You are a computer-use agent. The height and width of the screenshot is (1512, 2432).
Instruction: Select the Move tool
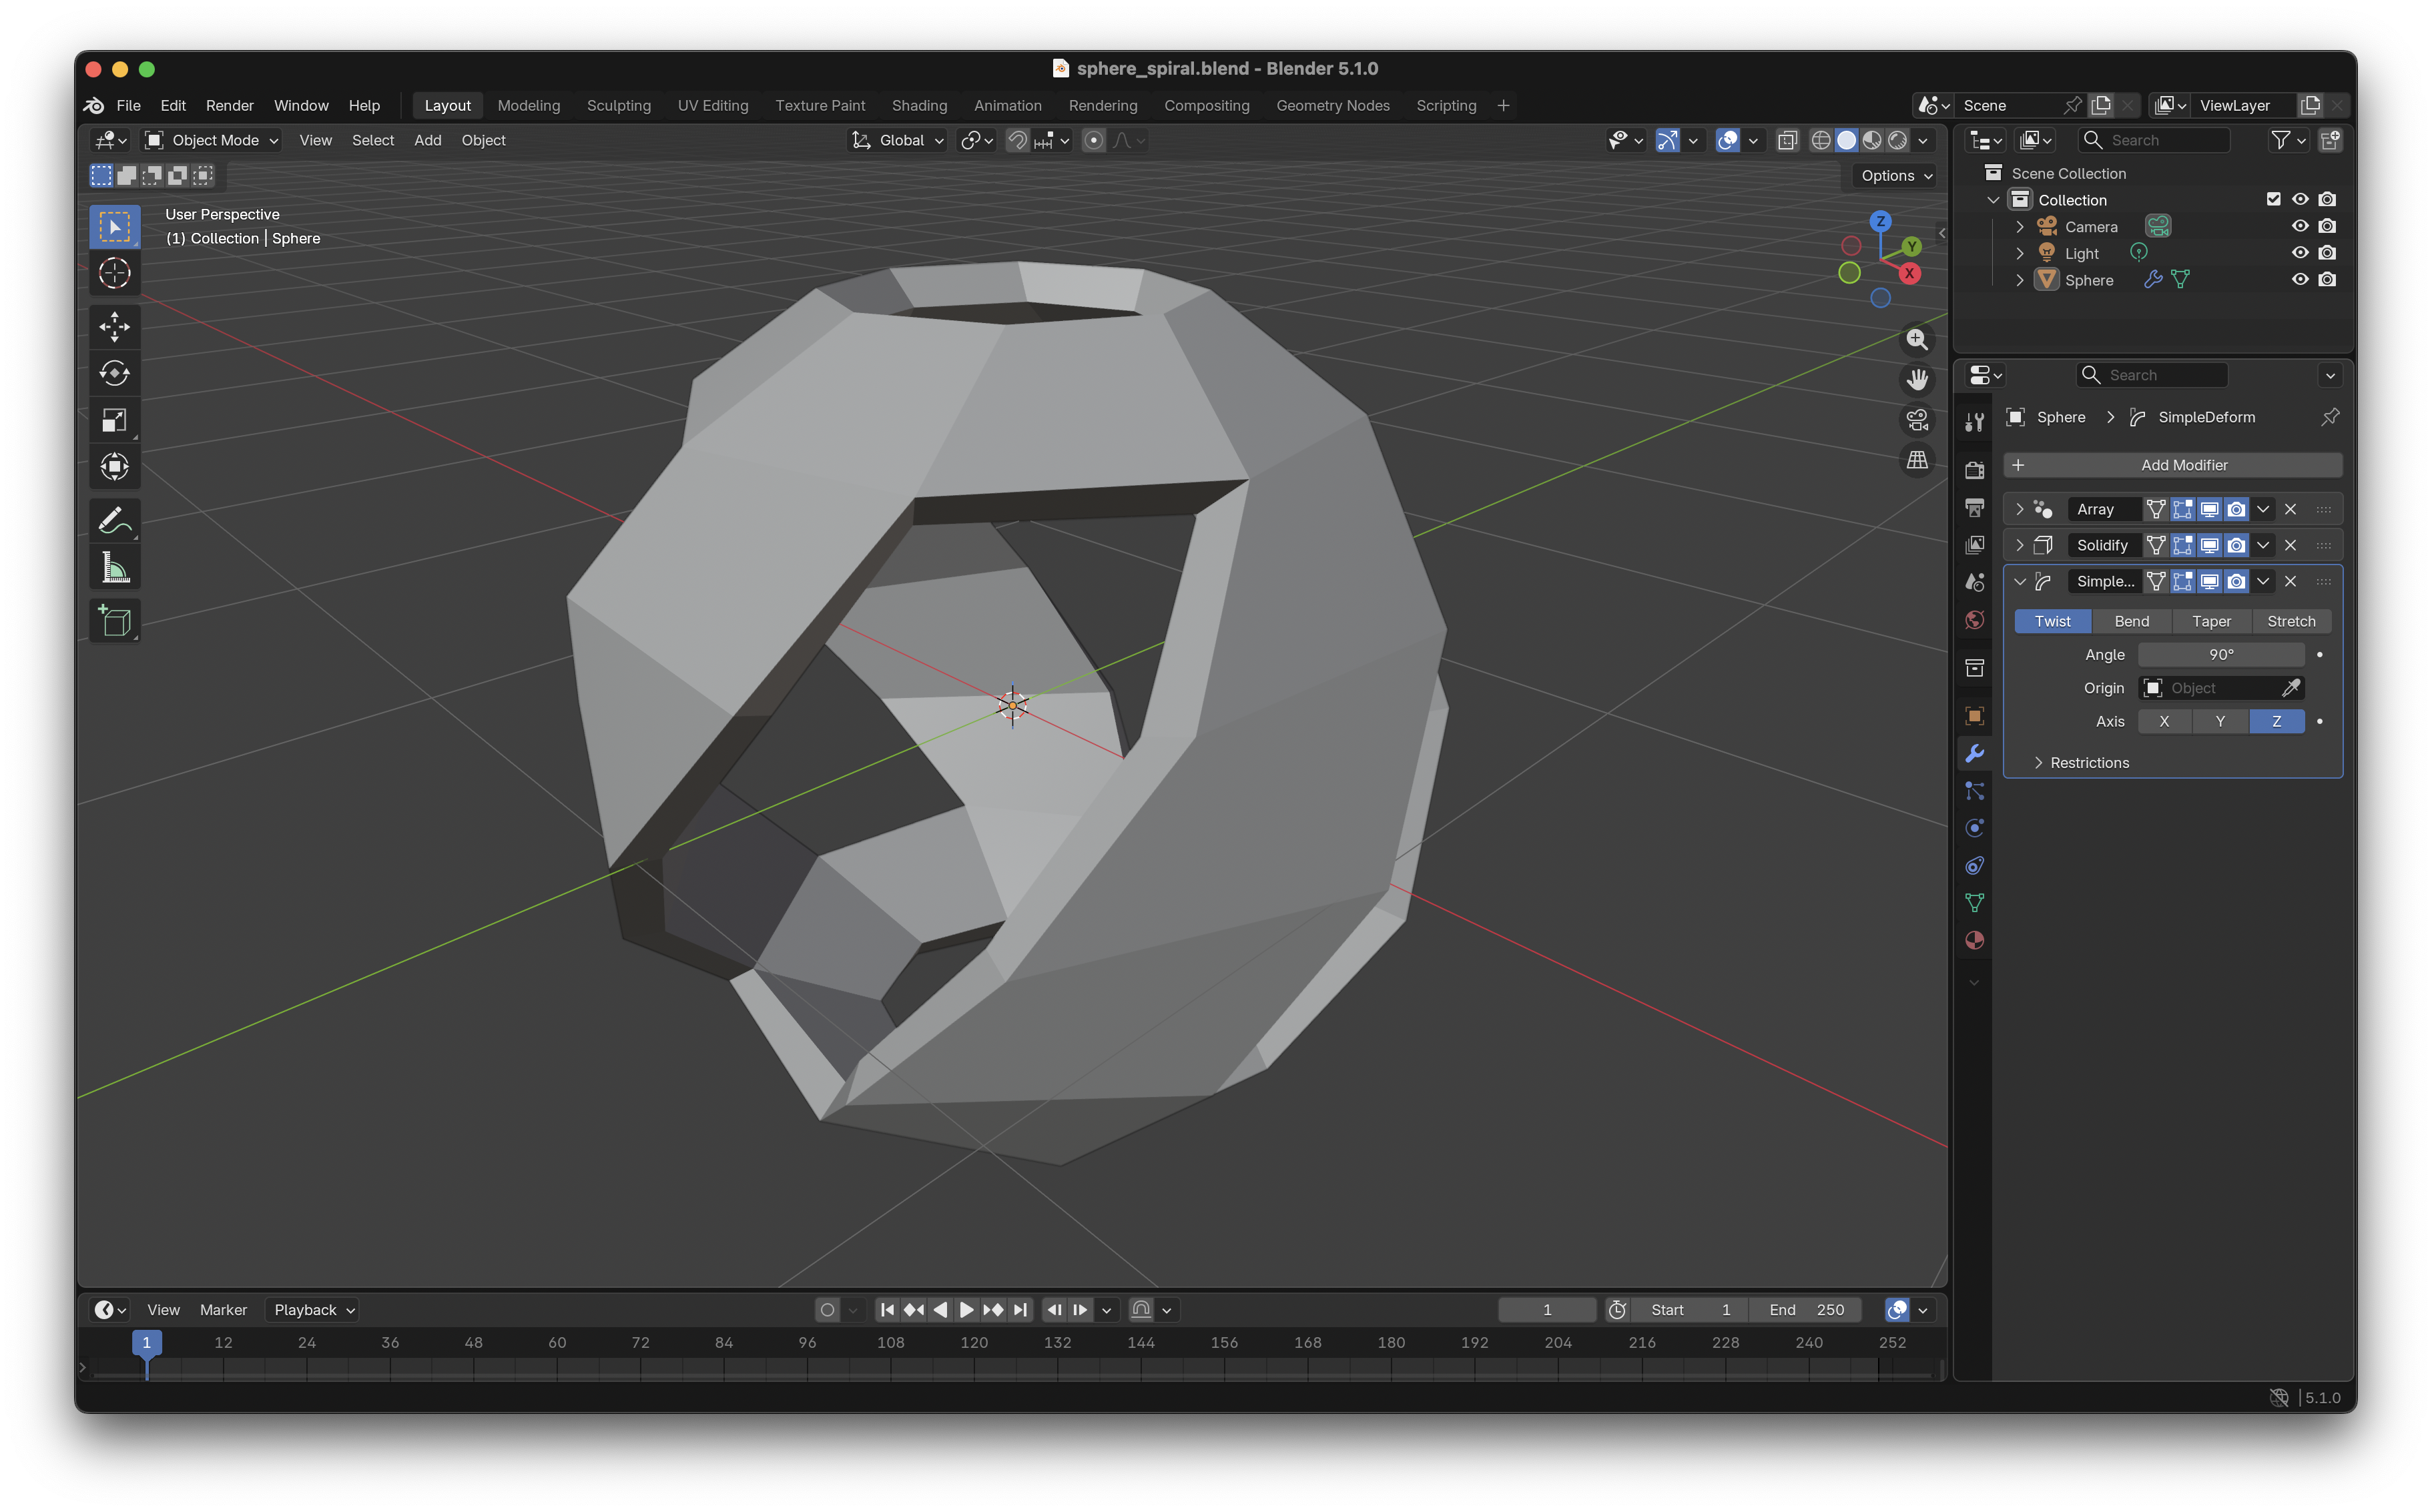[x=114, y=326]
